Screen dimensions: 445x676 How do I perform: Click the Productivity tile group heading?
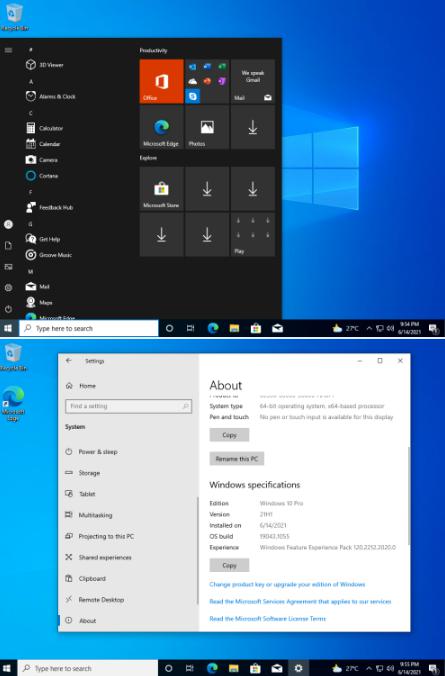tap(154, 50)
